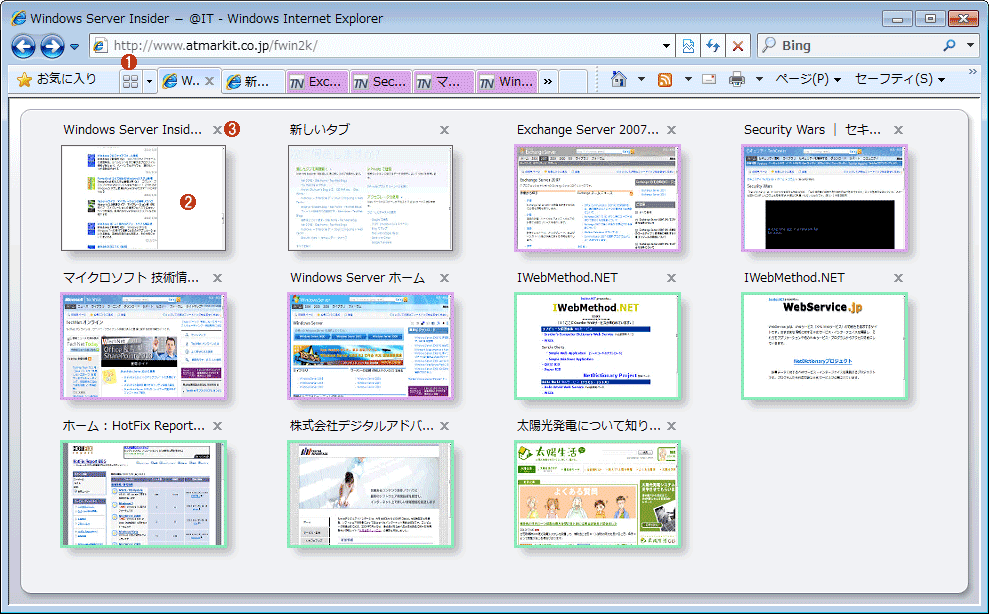This screenshot has width=989, height=614.
Task: Click the Home icon in command bar
Action: (x=619, y=80)
